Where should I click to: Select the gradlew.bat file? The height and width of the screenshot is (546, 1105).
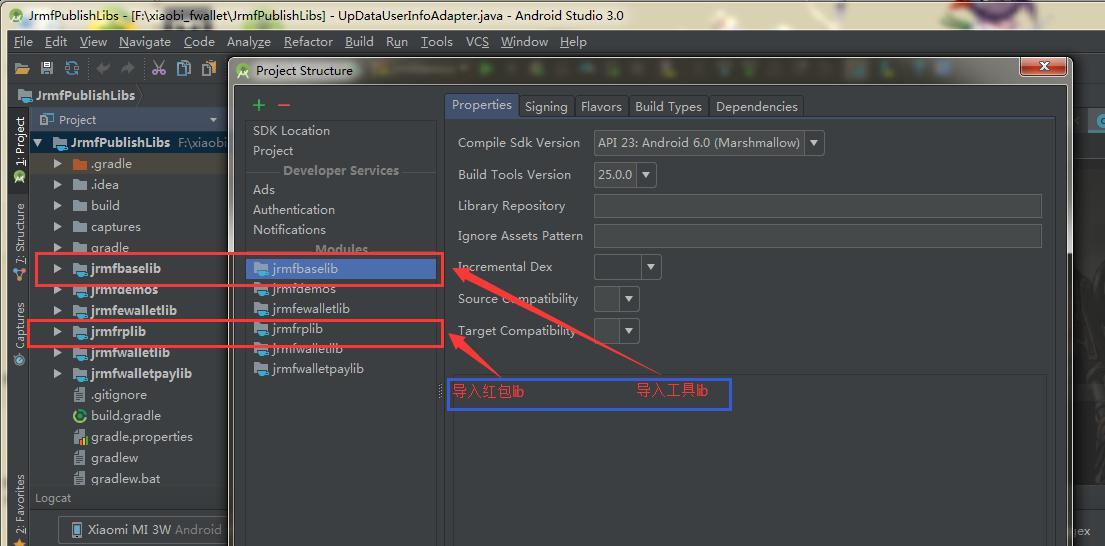[125, 478]
